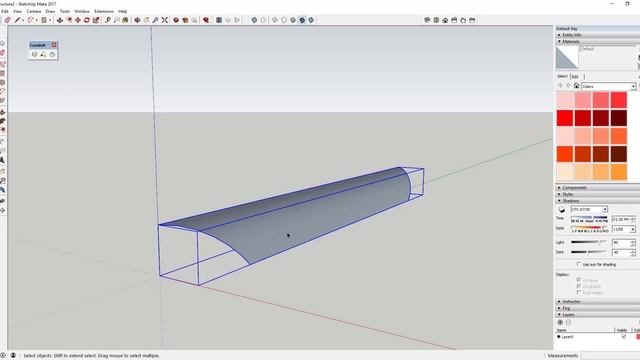Select the Paint Bucket tool
Viewport: 640px width, 360px height.
pos(125,20)
